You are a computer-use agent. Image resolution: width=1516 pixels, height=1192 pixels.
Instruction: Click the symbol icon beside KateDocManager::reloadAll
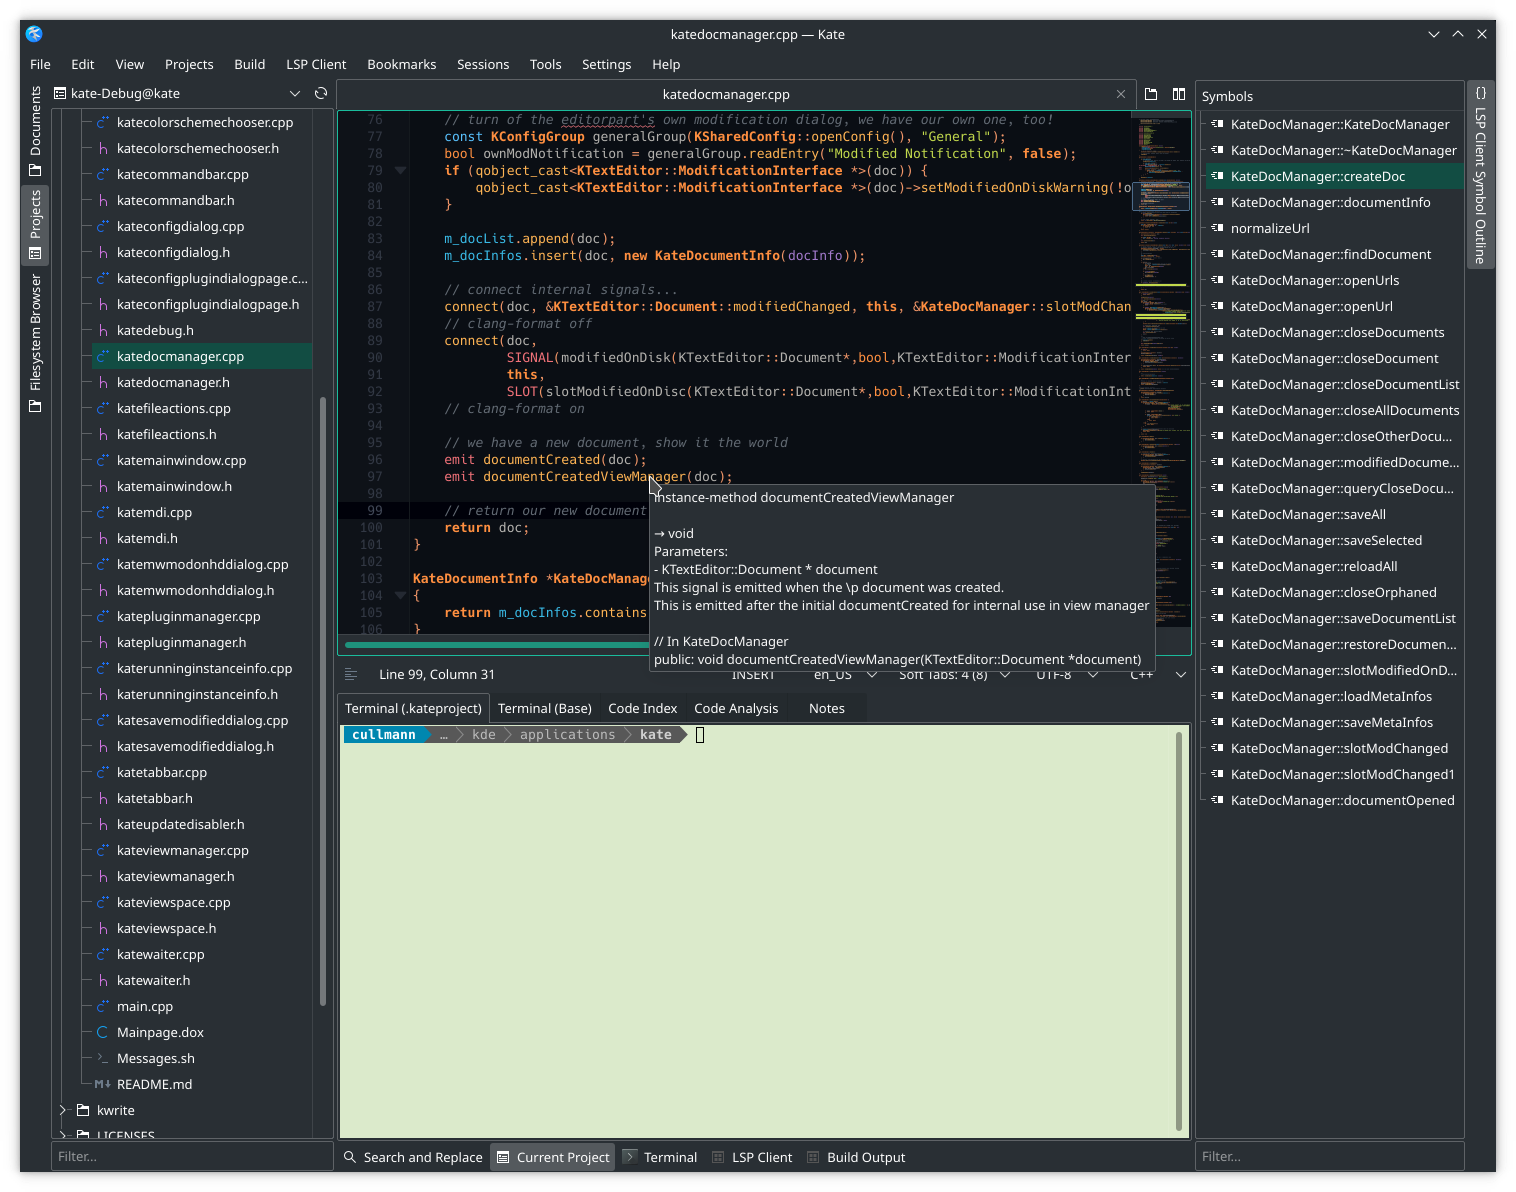[x=1217, y=566]
